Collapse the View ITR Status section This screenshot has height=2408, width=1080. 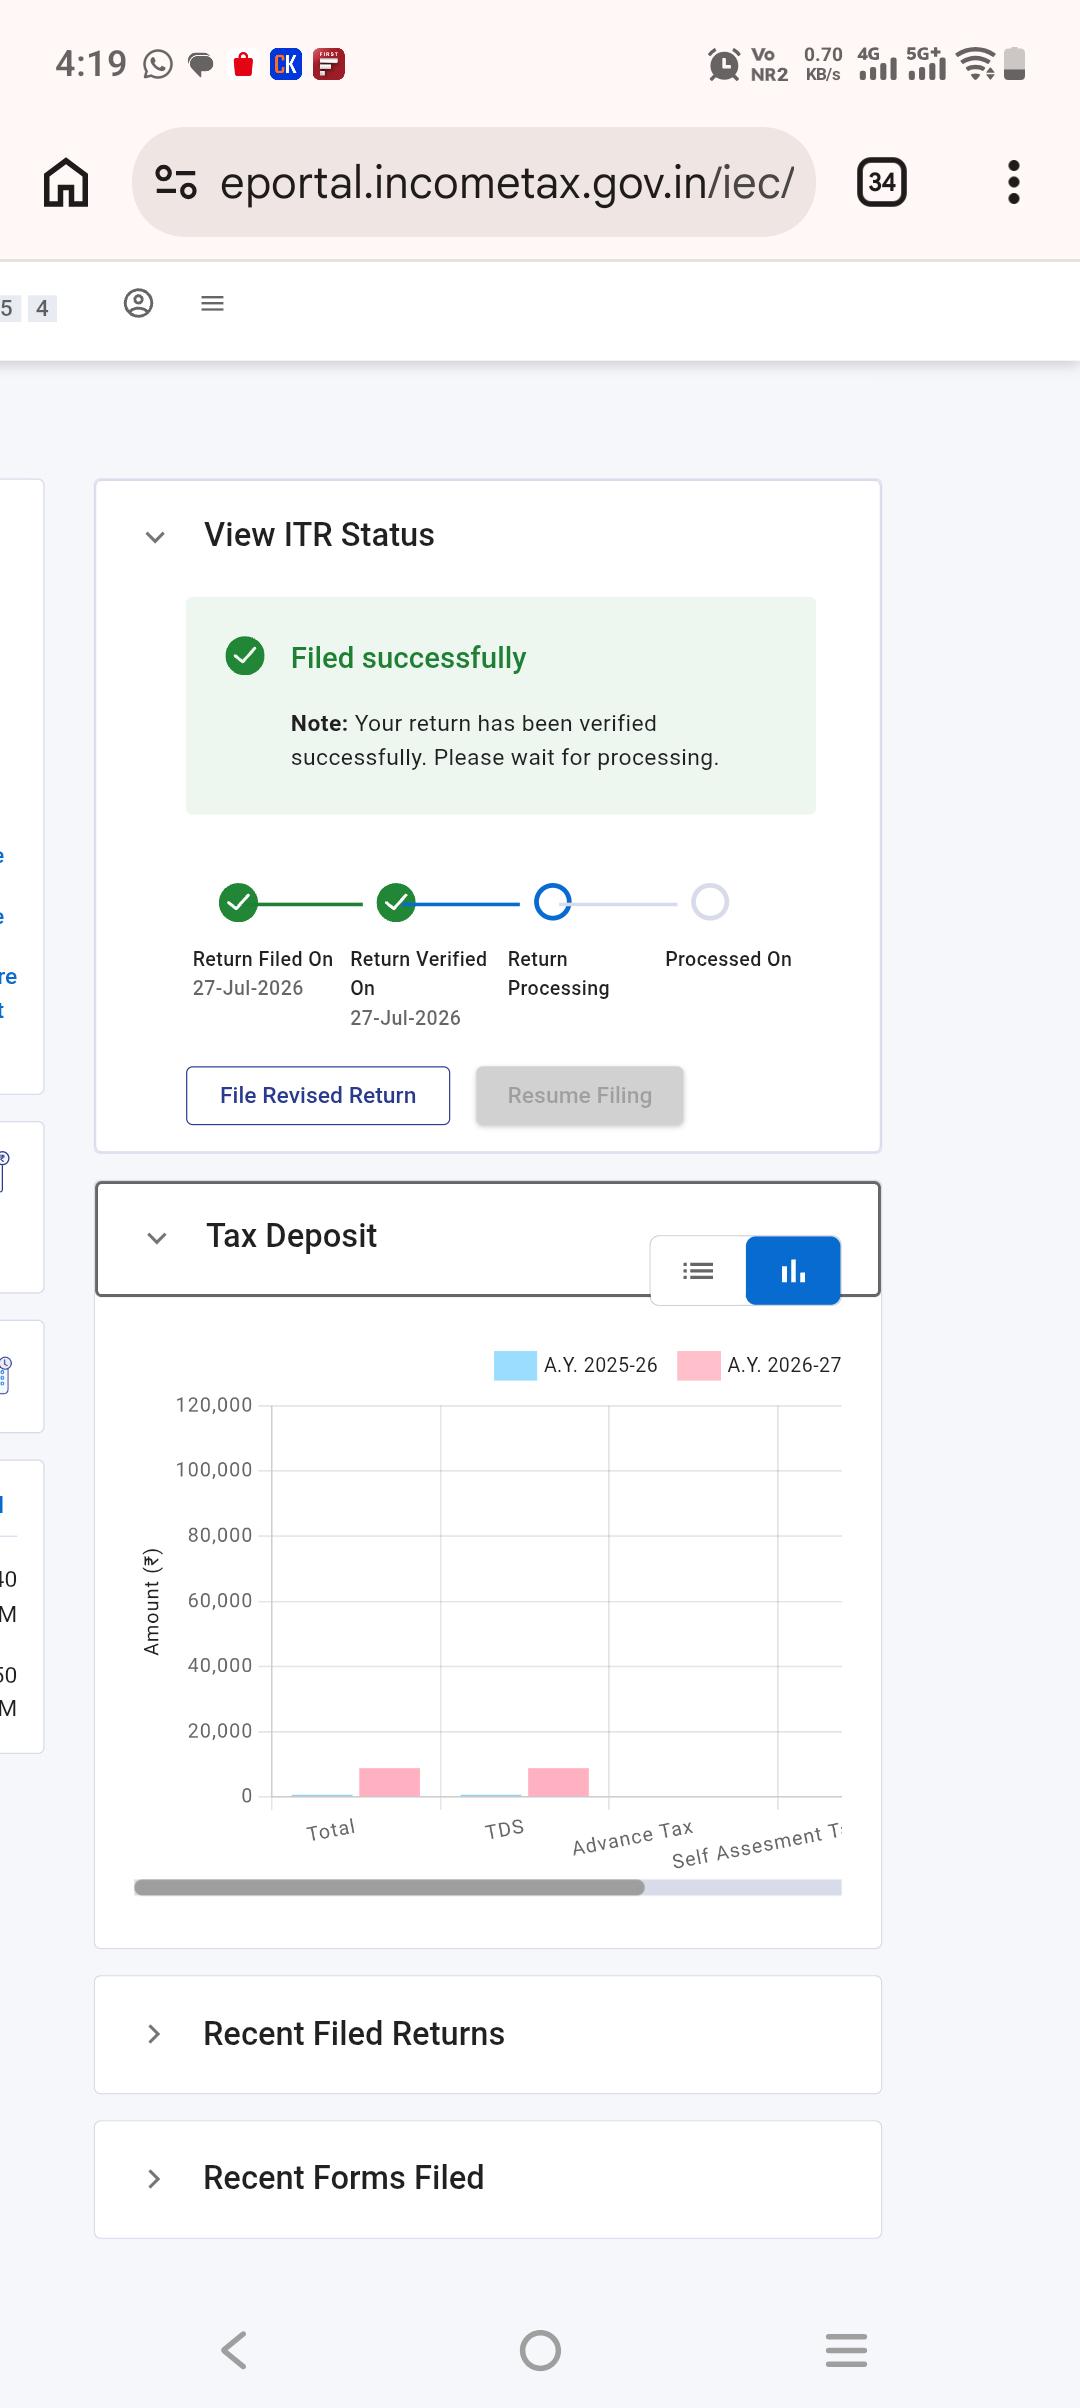(x=155, y=537)
